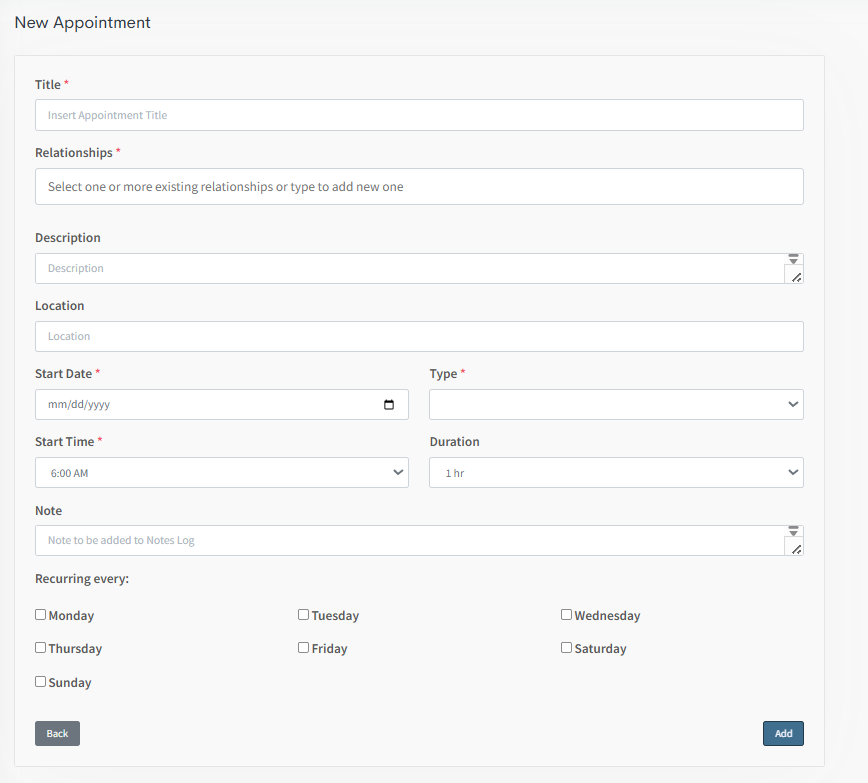Toggle the Thursday recurrence checkbox

tap(41, 648)
